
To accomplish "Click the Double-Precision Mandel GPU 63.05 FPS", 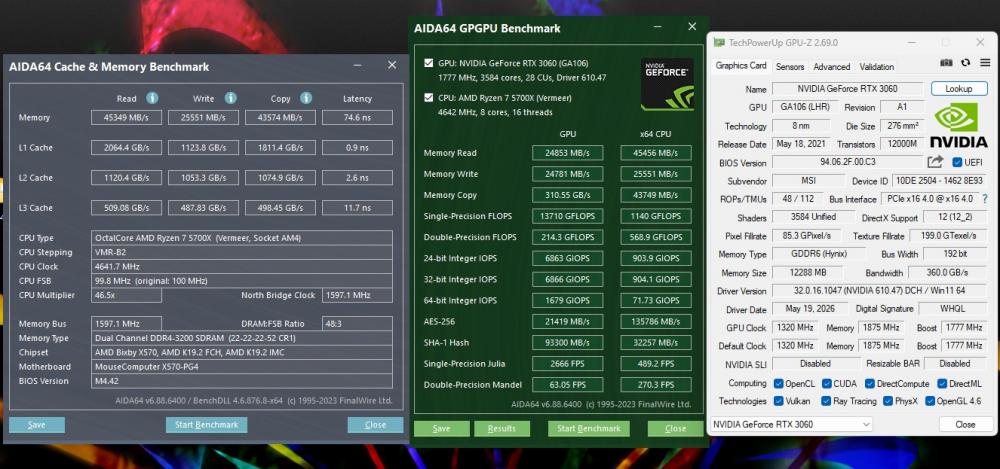I will (x=568, y=385).
